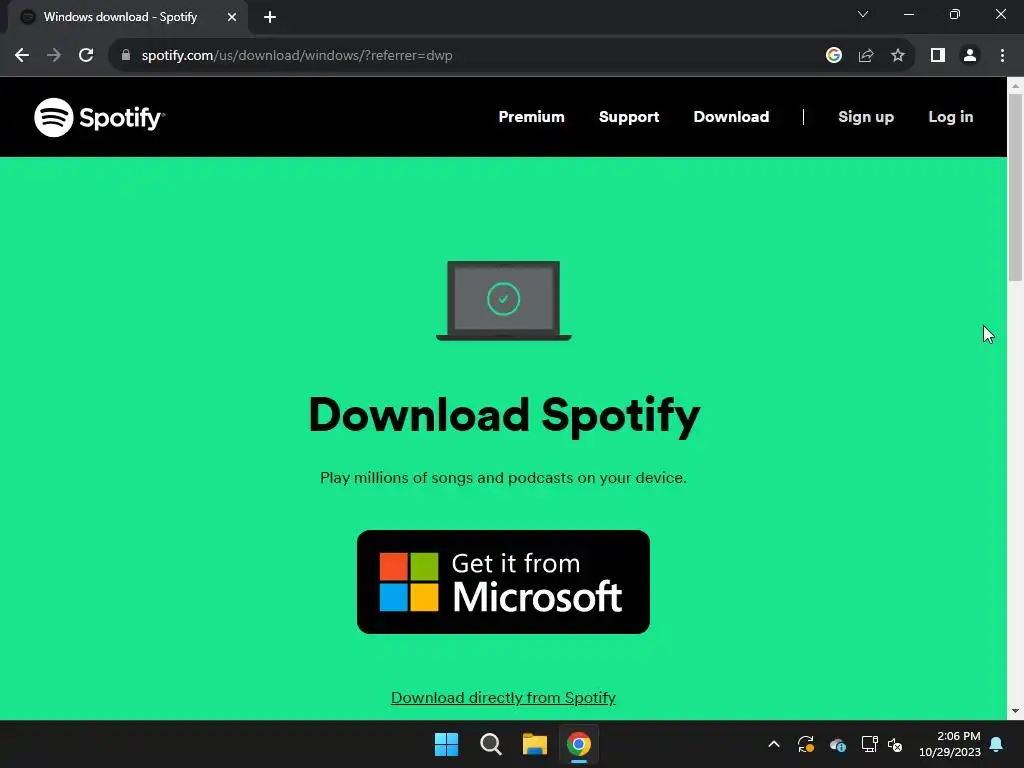The height and width of the screenshot is (768, 1024).
Task: Select the Windows download - Spotify tab
Action: [127, 17]
